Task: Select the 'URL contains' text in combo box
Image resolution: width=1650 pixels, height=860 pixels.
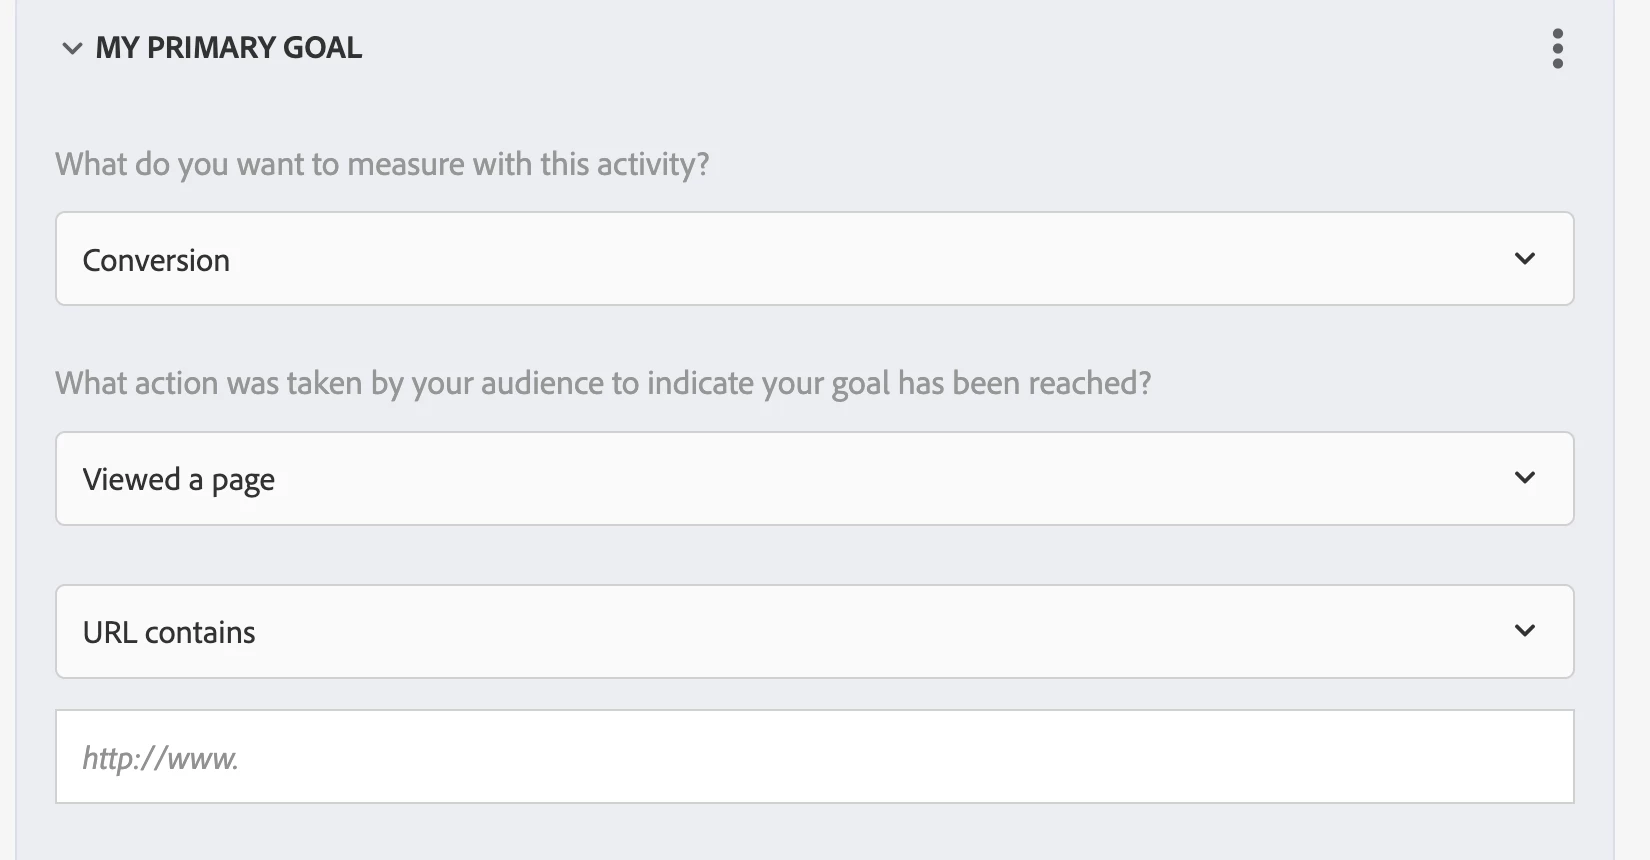Action: click(x=169, y=633)
